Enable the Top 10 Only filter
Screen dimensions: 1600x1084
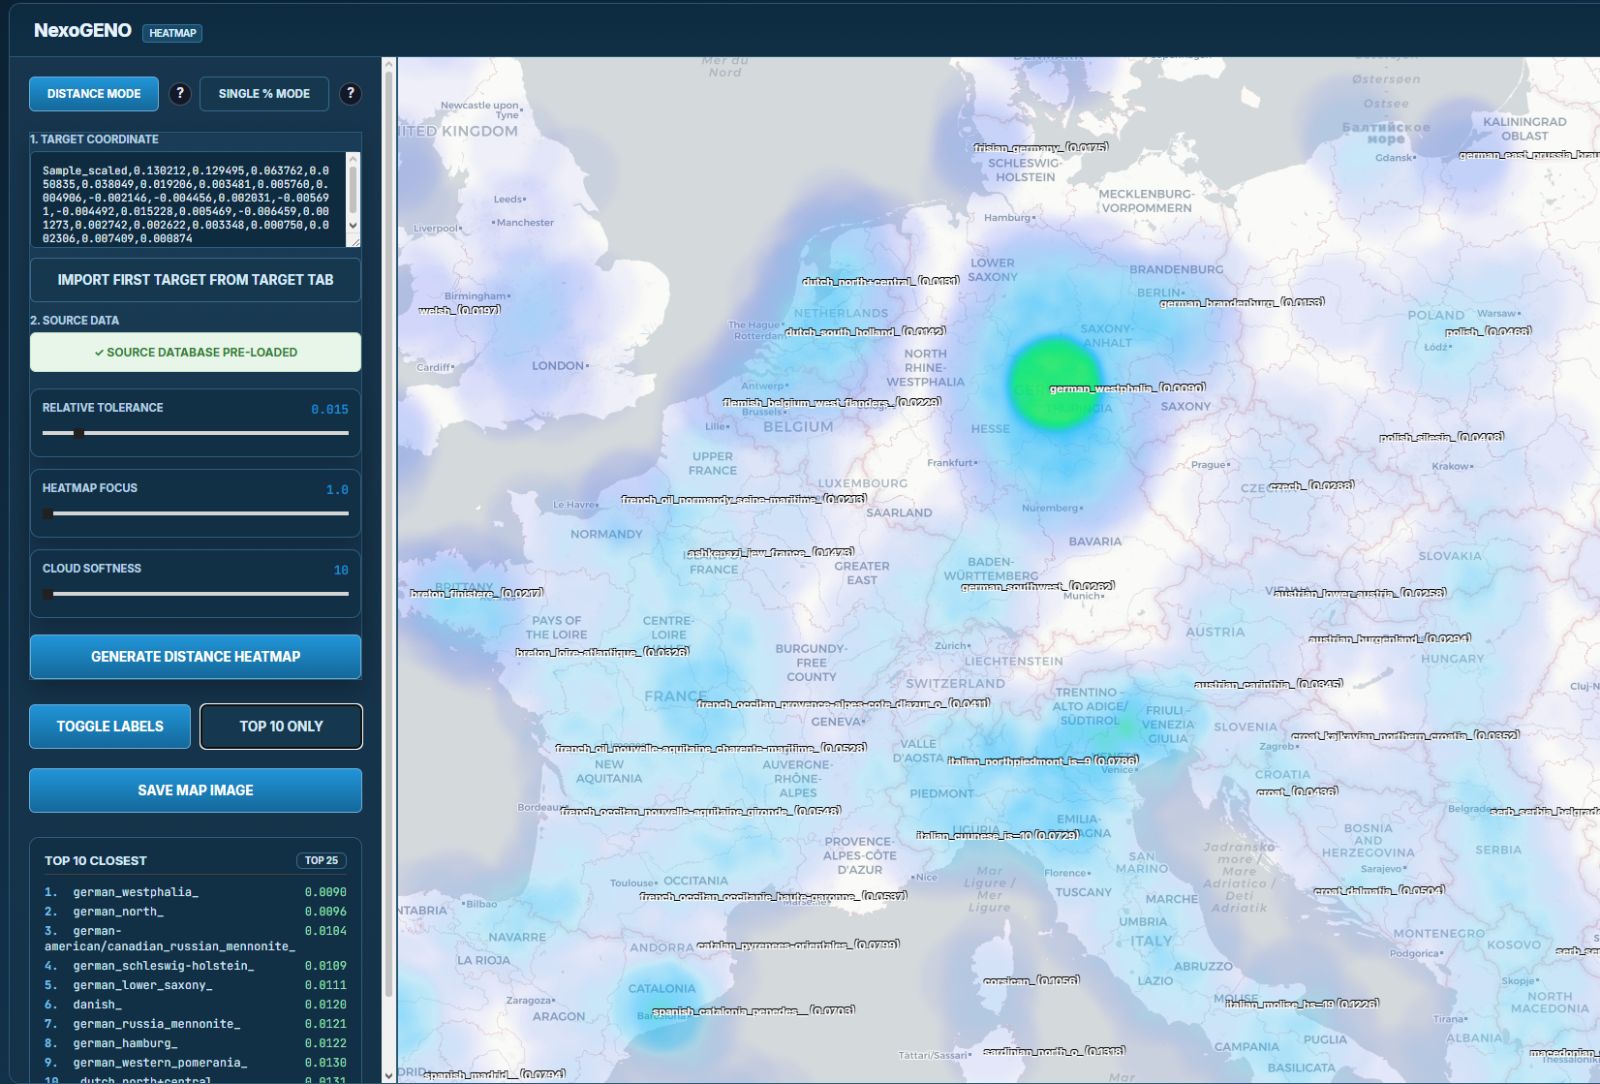tap(281, 726)
